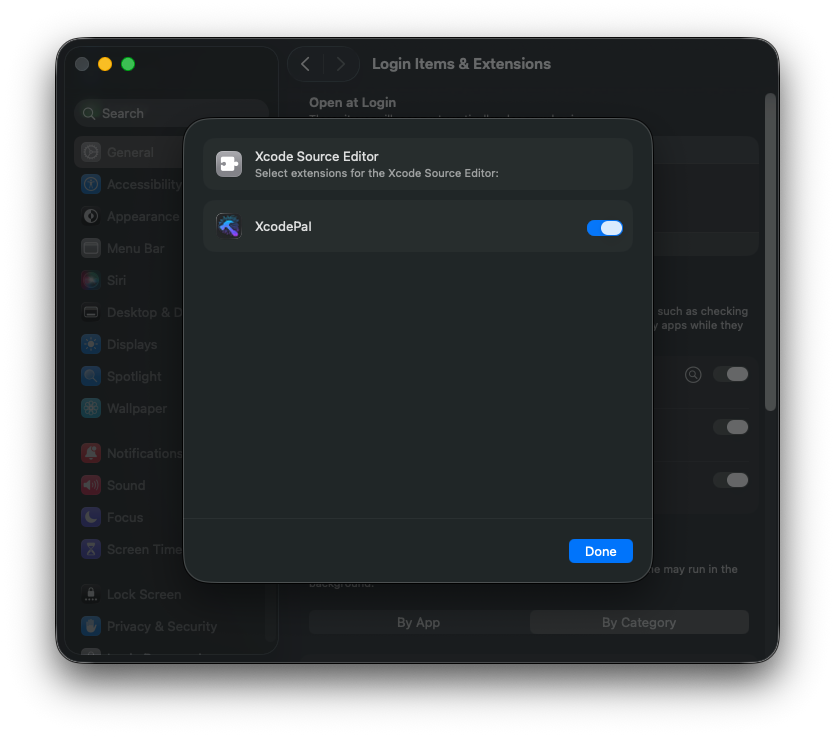Click the yellow minimize window button
Viewport: 835px width, 737px height.
point(105,64)
